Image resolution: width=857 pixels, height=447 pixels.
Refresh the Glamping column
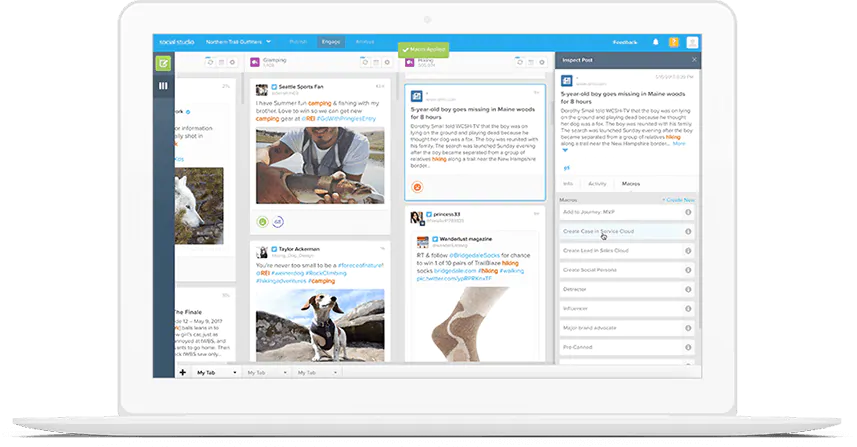(x=365, y=62)
